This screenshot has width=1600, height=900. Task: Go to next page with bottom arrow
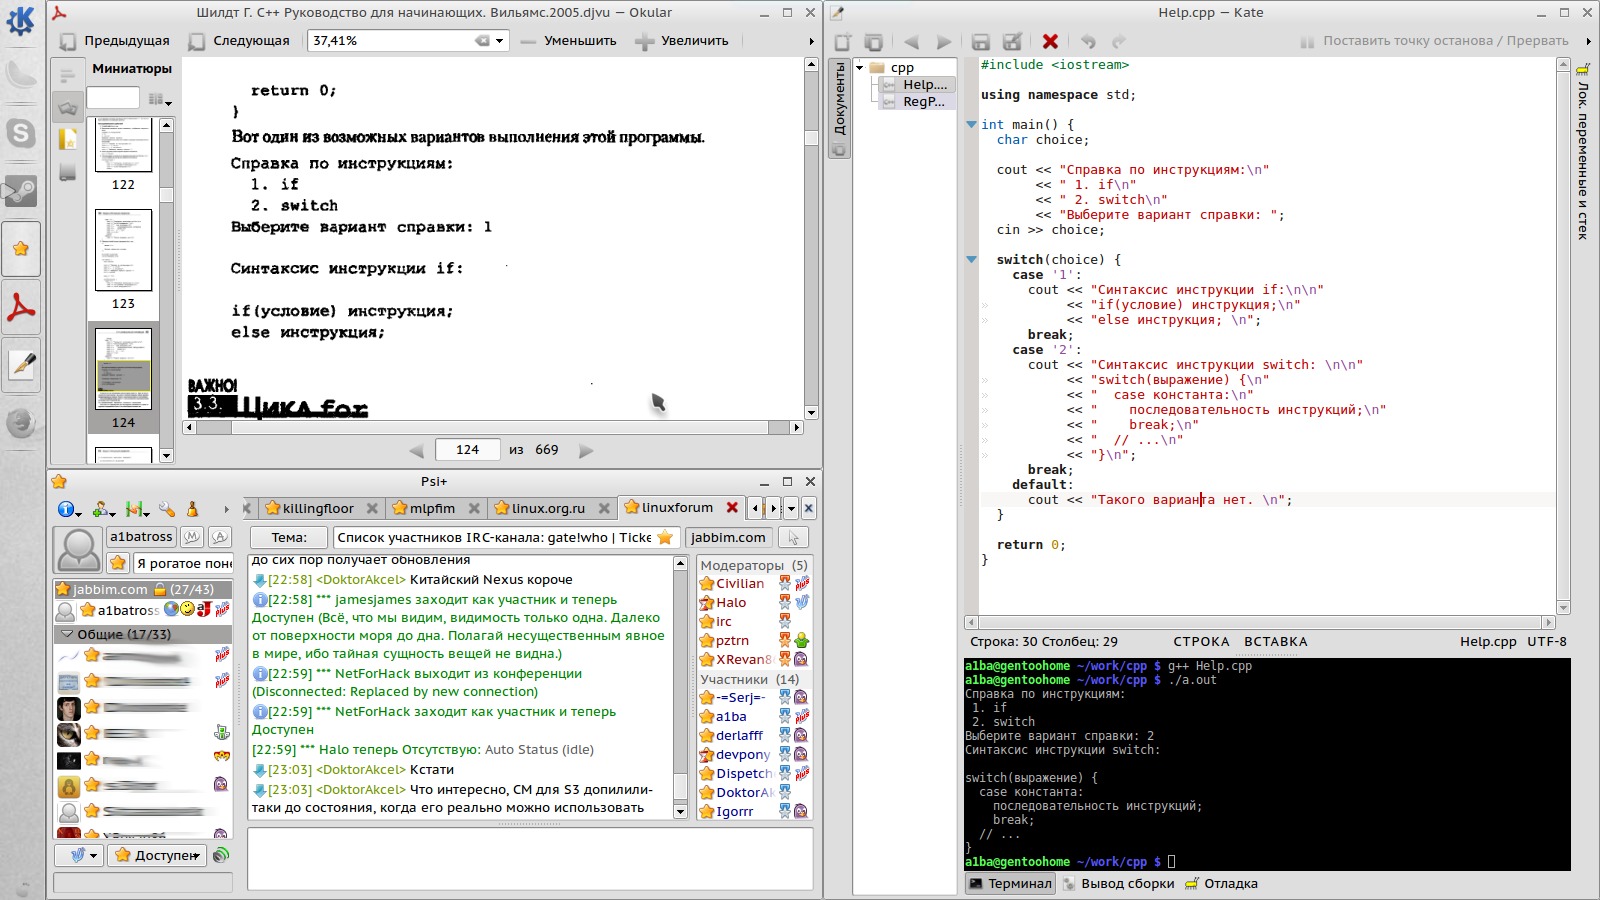(x=586, y=451)
